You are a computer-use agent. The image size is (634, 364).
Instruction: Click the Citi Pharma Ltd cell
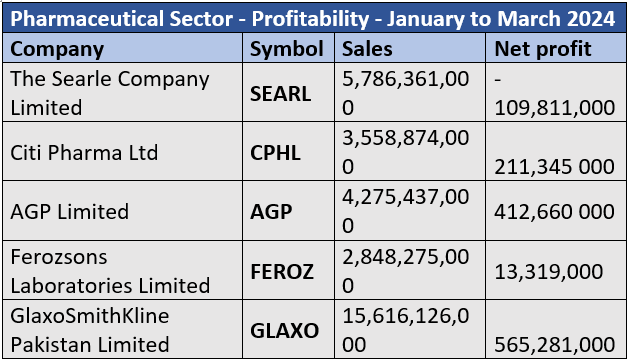pos(123,152)
